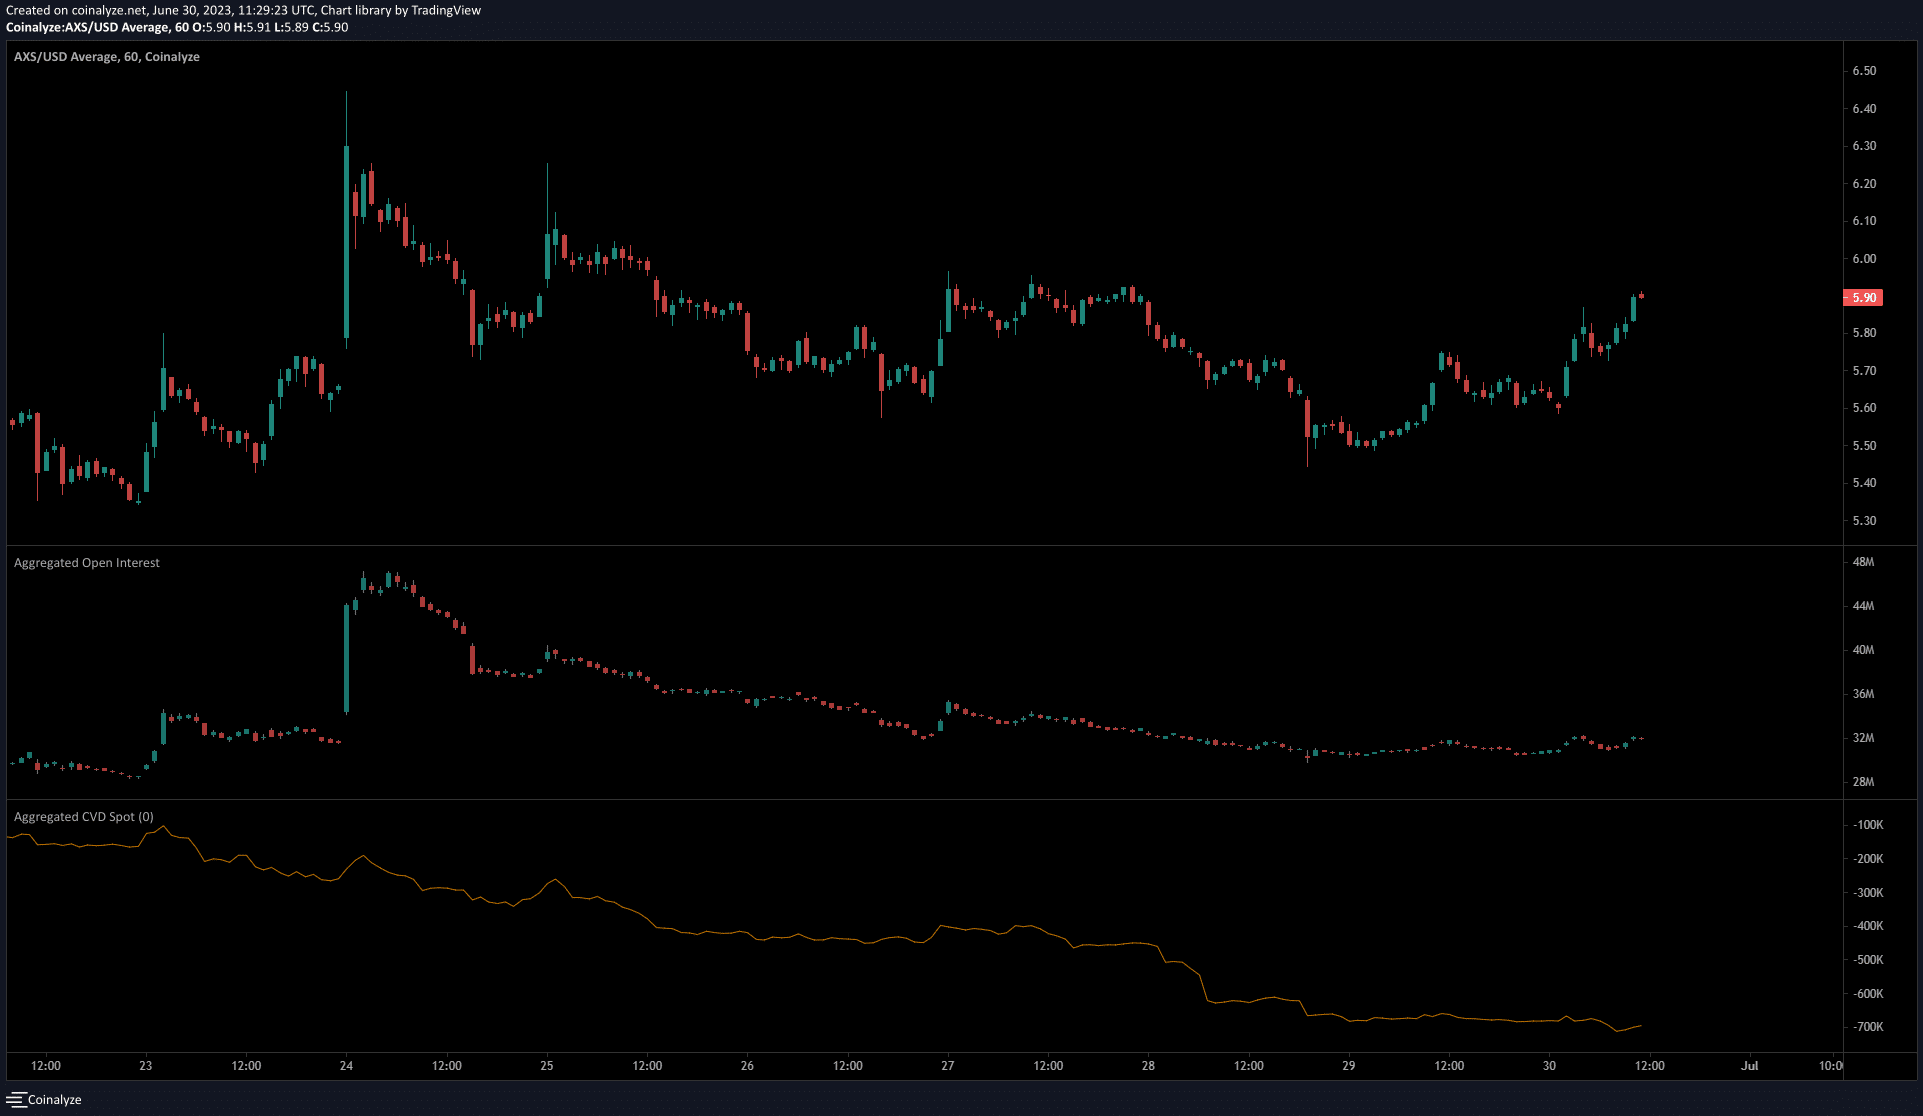Click the 5.50 price axis label
This screenshot has height=1116, width=1923.
tap(1864, 446)
